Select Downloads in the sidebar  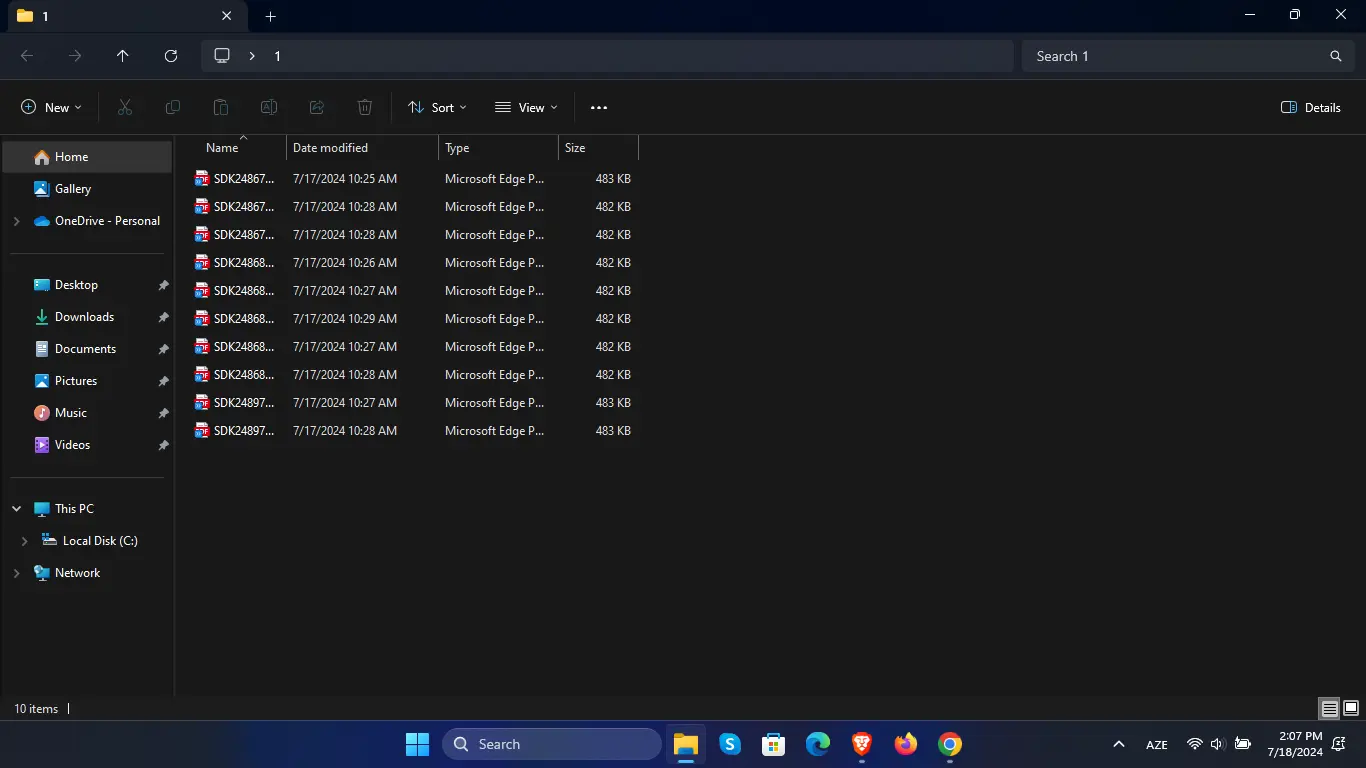85,317
